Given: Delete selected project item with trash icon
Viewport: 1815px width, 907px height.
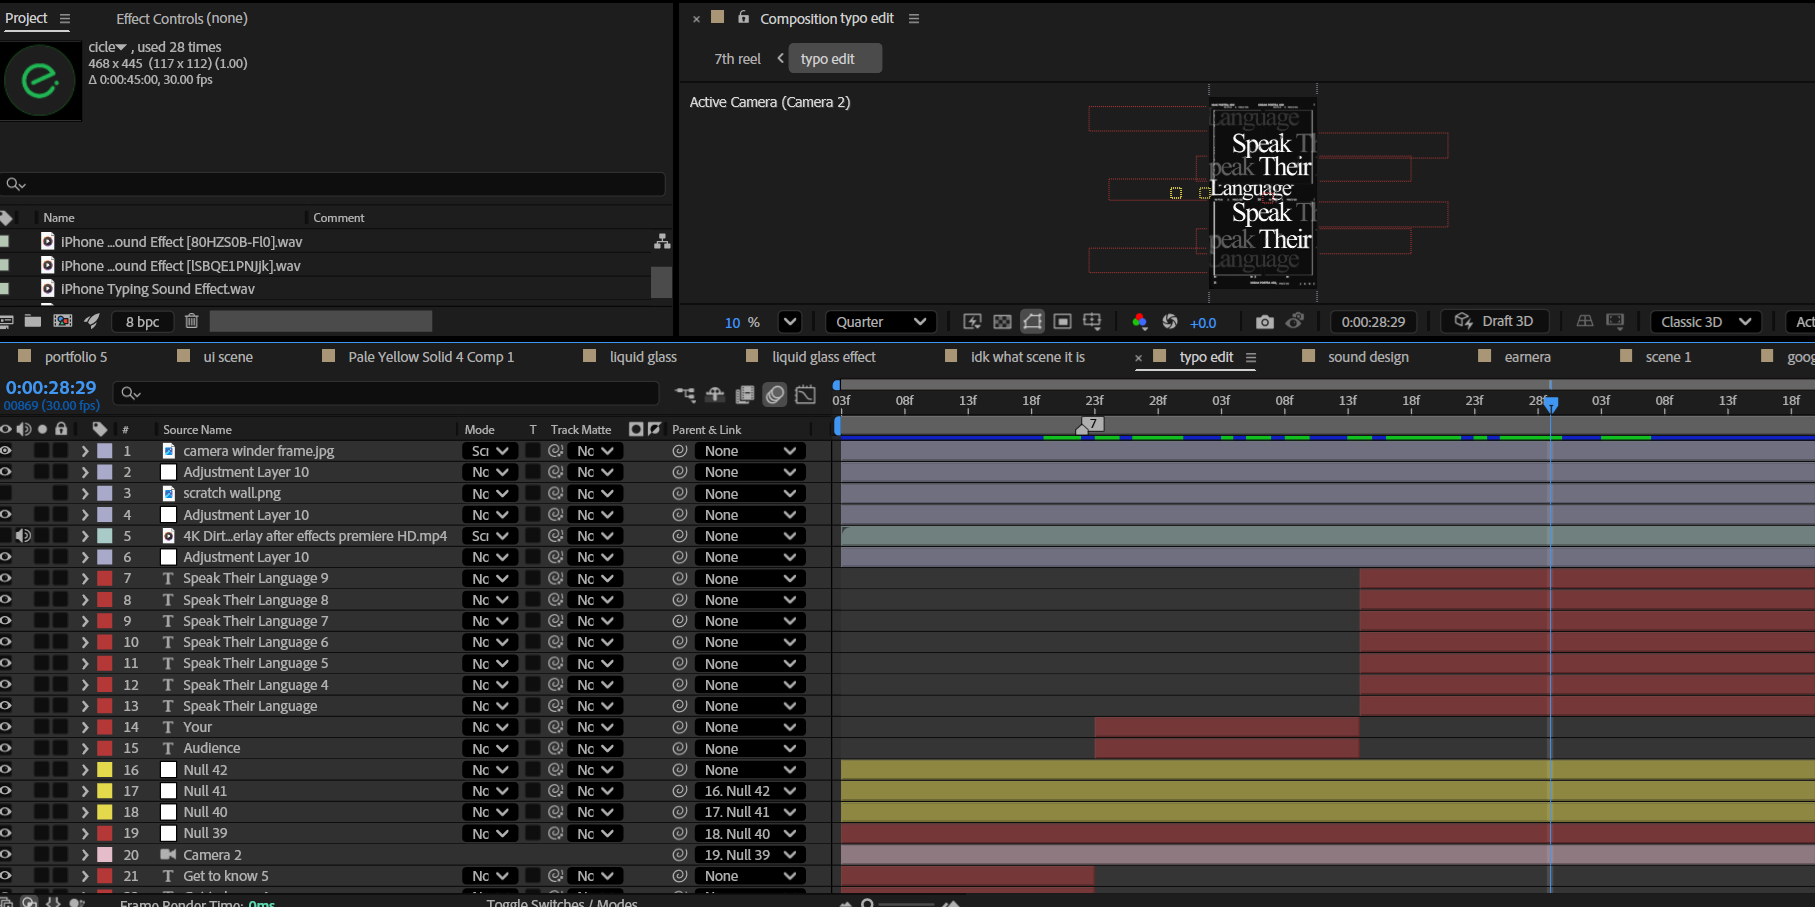Looking at the screenshot, I should coord(192,321).
